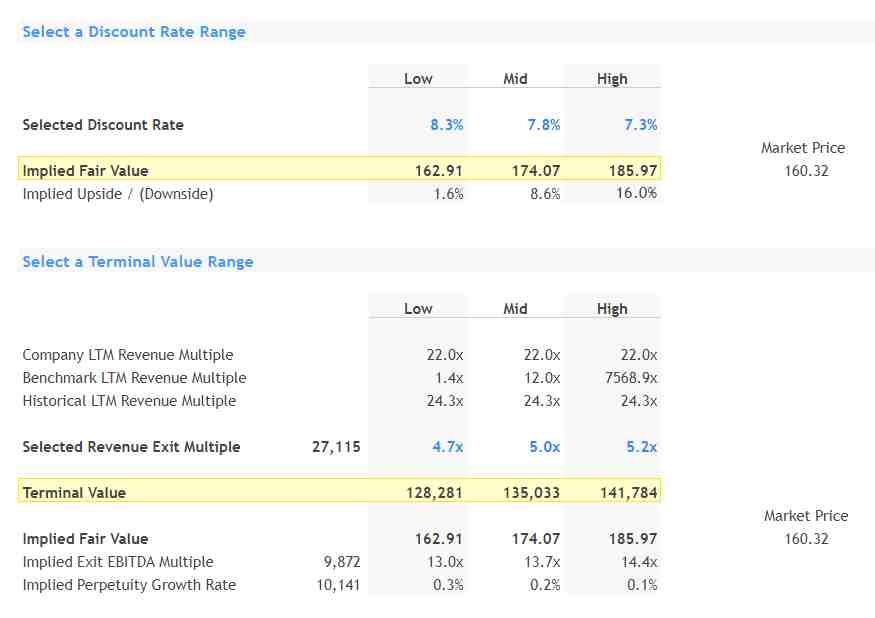The height and width of the screenshot is (618, 875).
Task: Select the 1.4x benchmark revenue multiple cell
Action: pos(445,378)
